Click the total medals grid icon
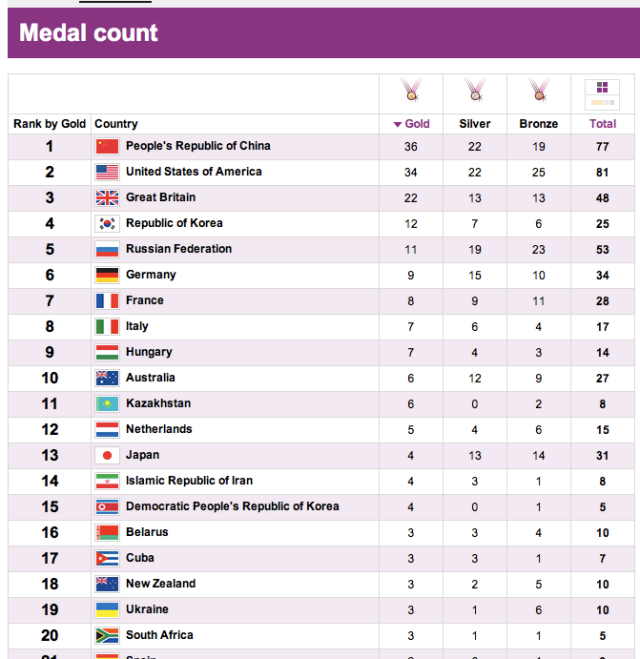This screenshot has width=640, height=659. pyautogui.click(x=602, y=94)
